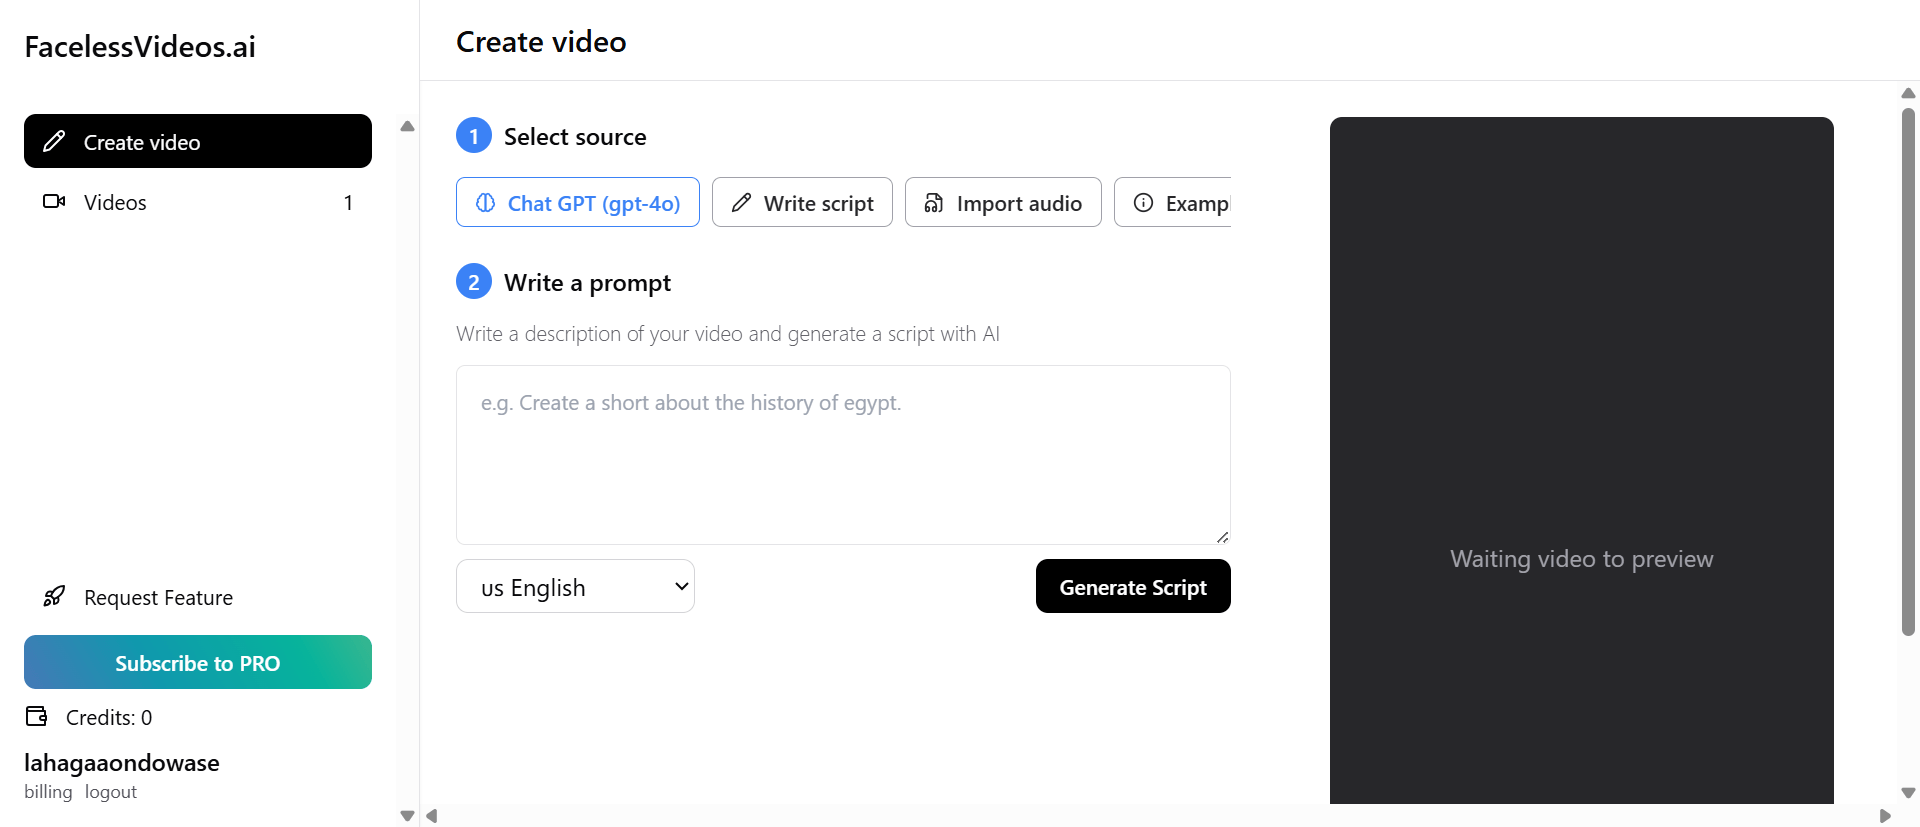Select the Import audio source tab
This screenshot has height=827, width=1920.
click(1003, 202)
